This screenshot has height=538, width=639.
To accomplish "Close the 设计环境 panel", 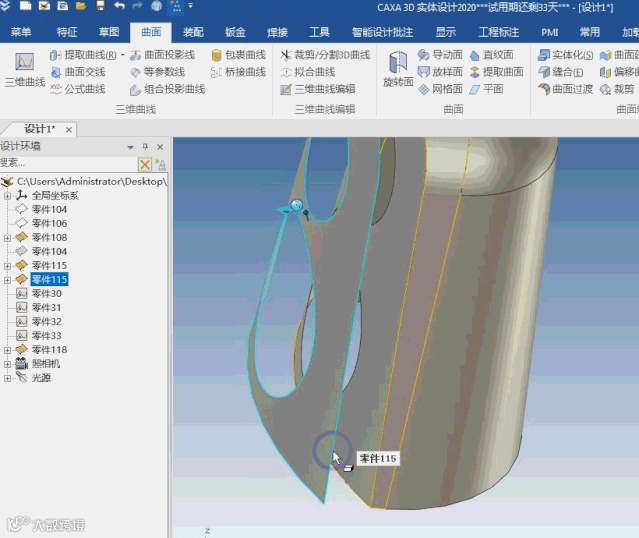I will [x=160, y=147].
